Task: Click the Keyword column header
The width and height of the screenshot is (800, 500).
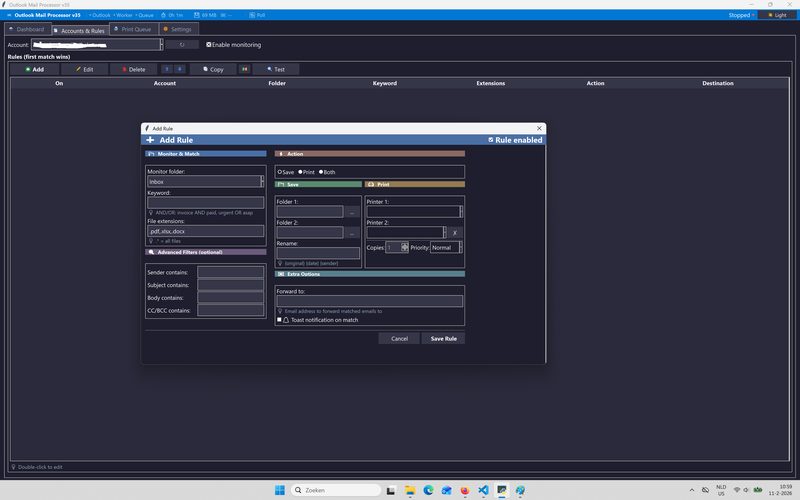Action: pos(385,83)
